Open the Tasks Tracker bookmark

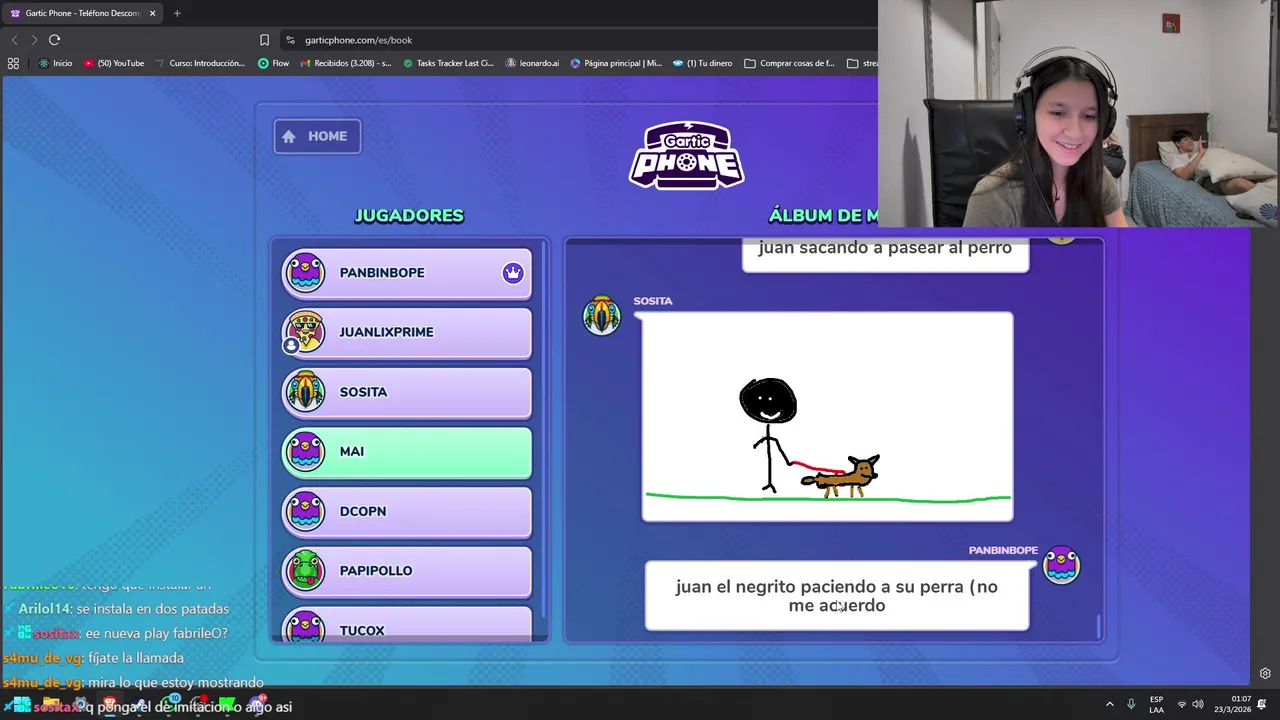pos(448,63)
